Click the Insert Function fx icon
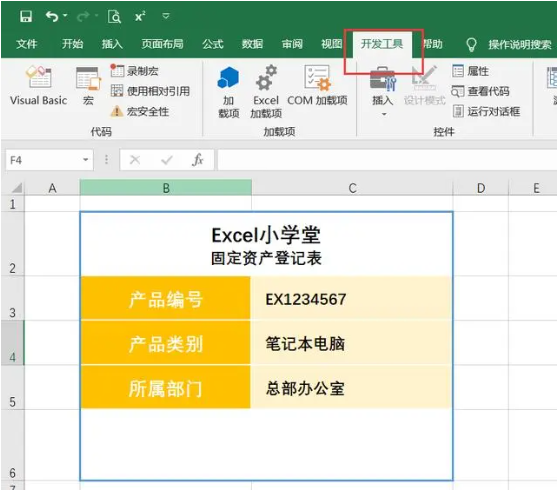 [x=198, y=160]
